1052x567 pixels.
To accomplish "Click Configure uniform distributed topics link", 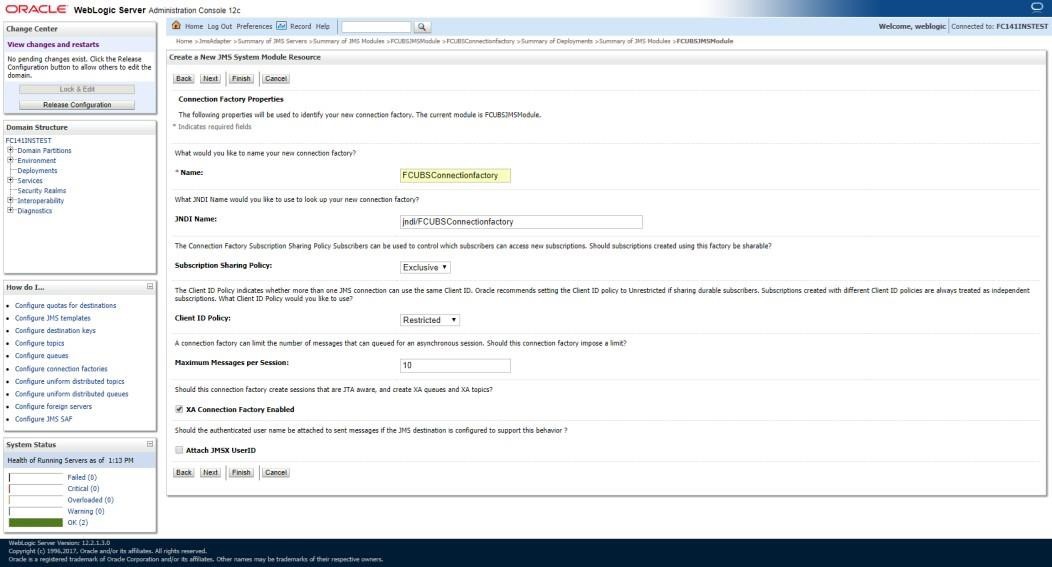I will (70, 381).
